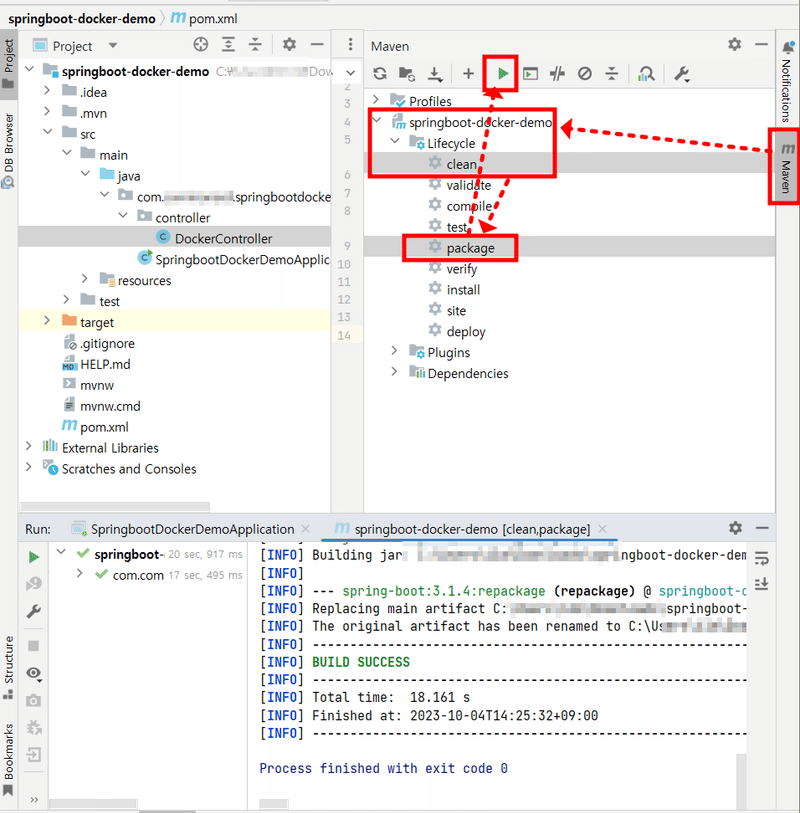Select opened file locate icon in Project panel

coord(201,45)
